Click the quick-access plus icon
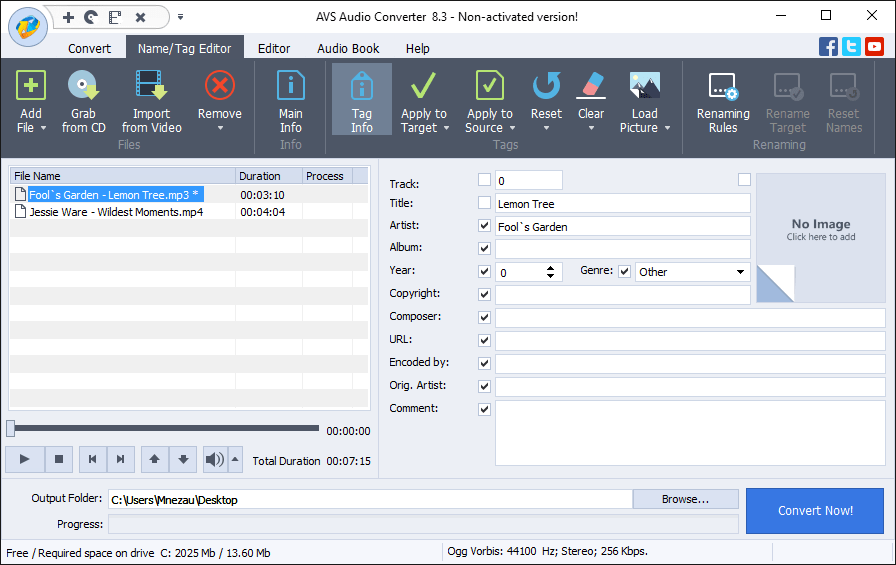Screen dimensions: 896x565 [x=69, y=18]
